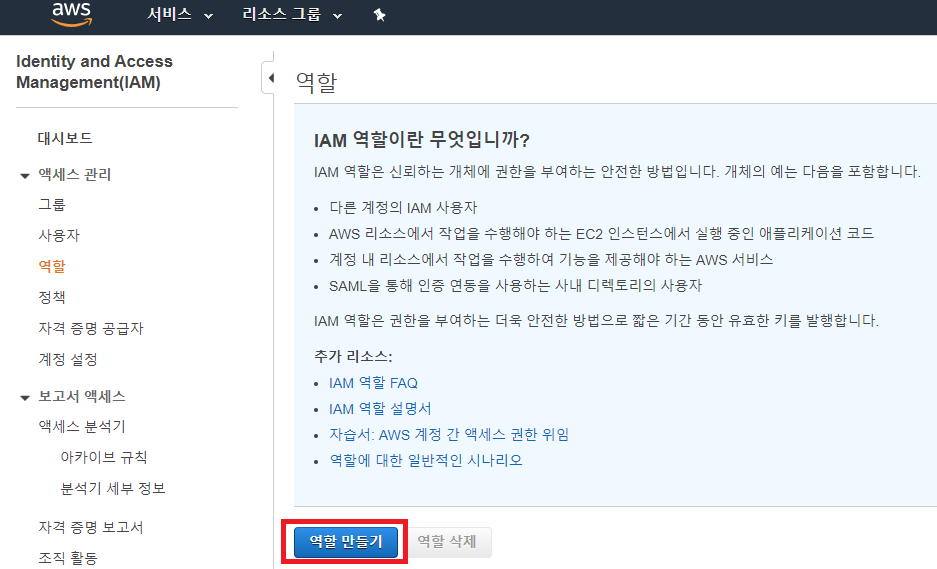937x569 pixels.
Task: Open the IAM 역할 FAQ link
Action: coord(373,383)
